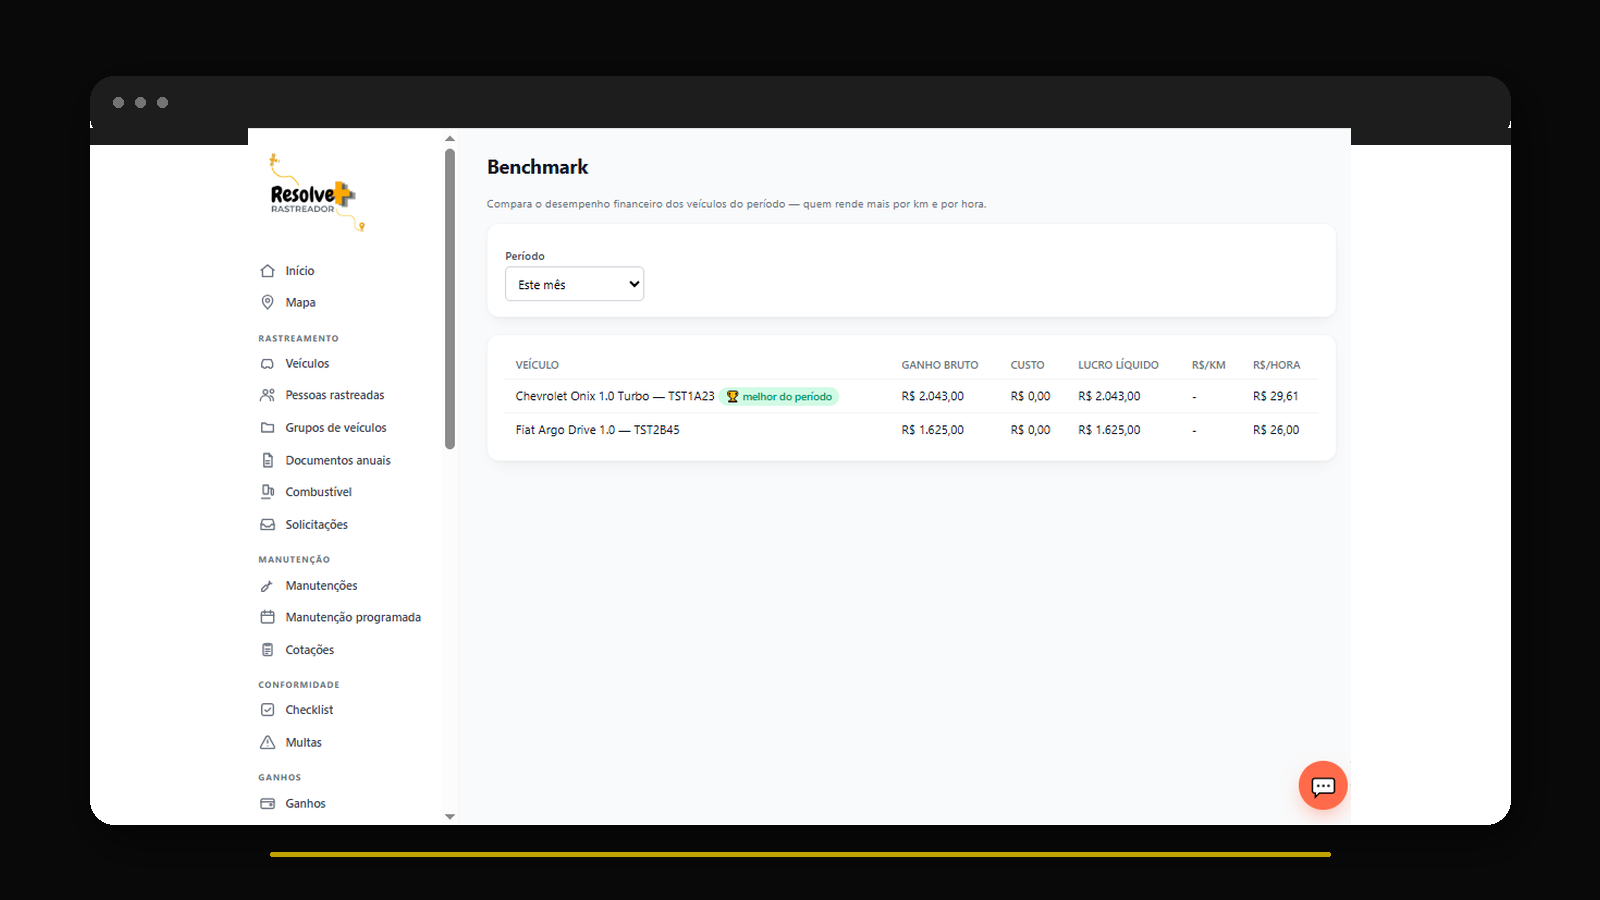
Task: Click the melhor do período badge
Action: pos(779,397)
